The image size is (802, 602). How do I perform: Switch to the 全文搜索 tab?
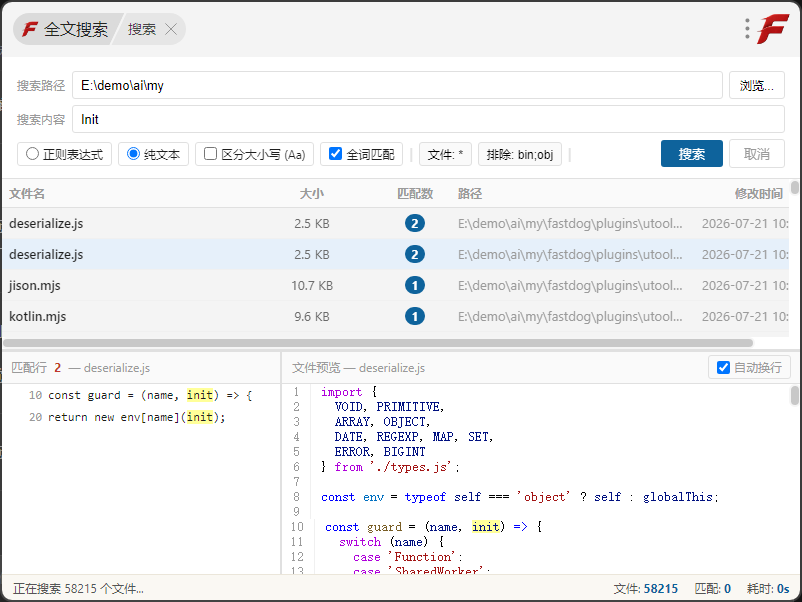point(65,29)
